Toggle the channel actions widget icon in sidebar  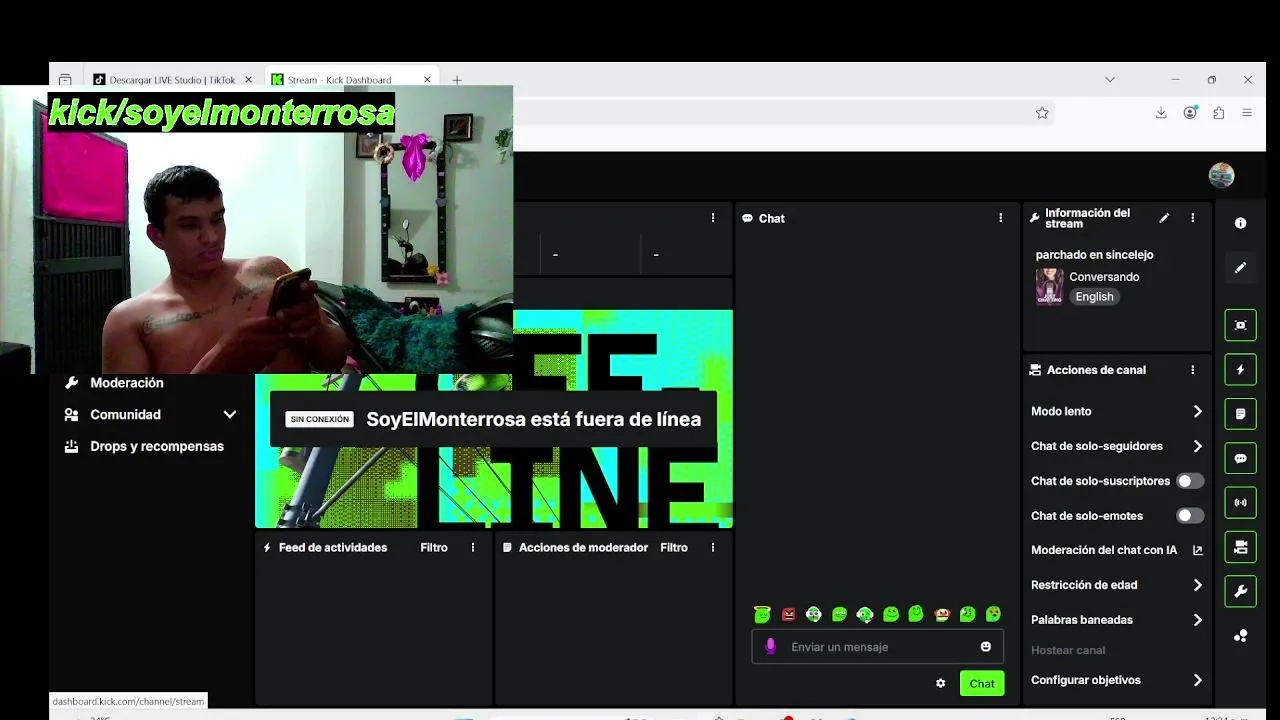(1240, 547)
